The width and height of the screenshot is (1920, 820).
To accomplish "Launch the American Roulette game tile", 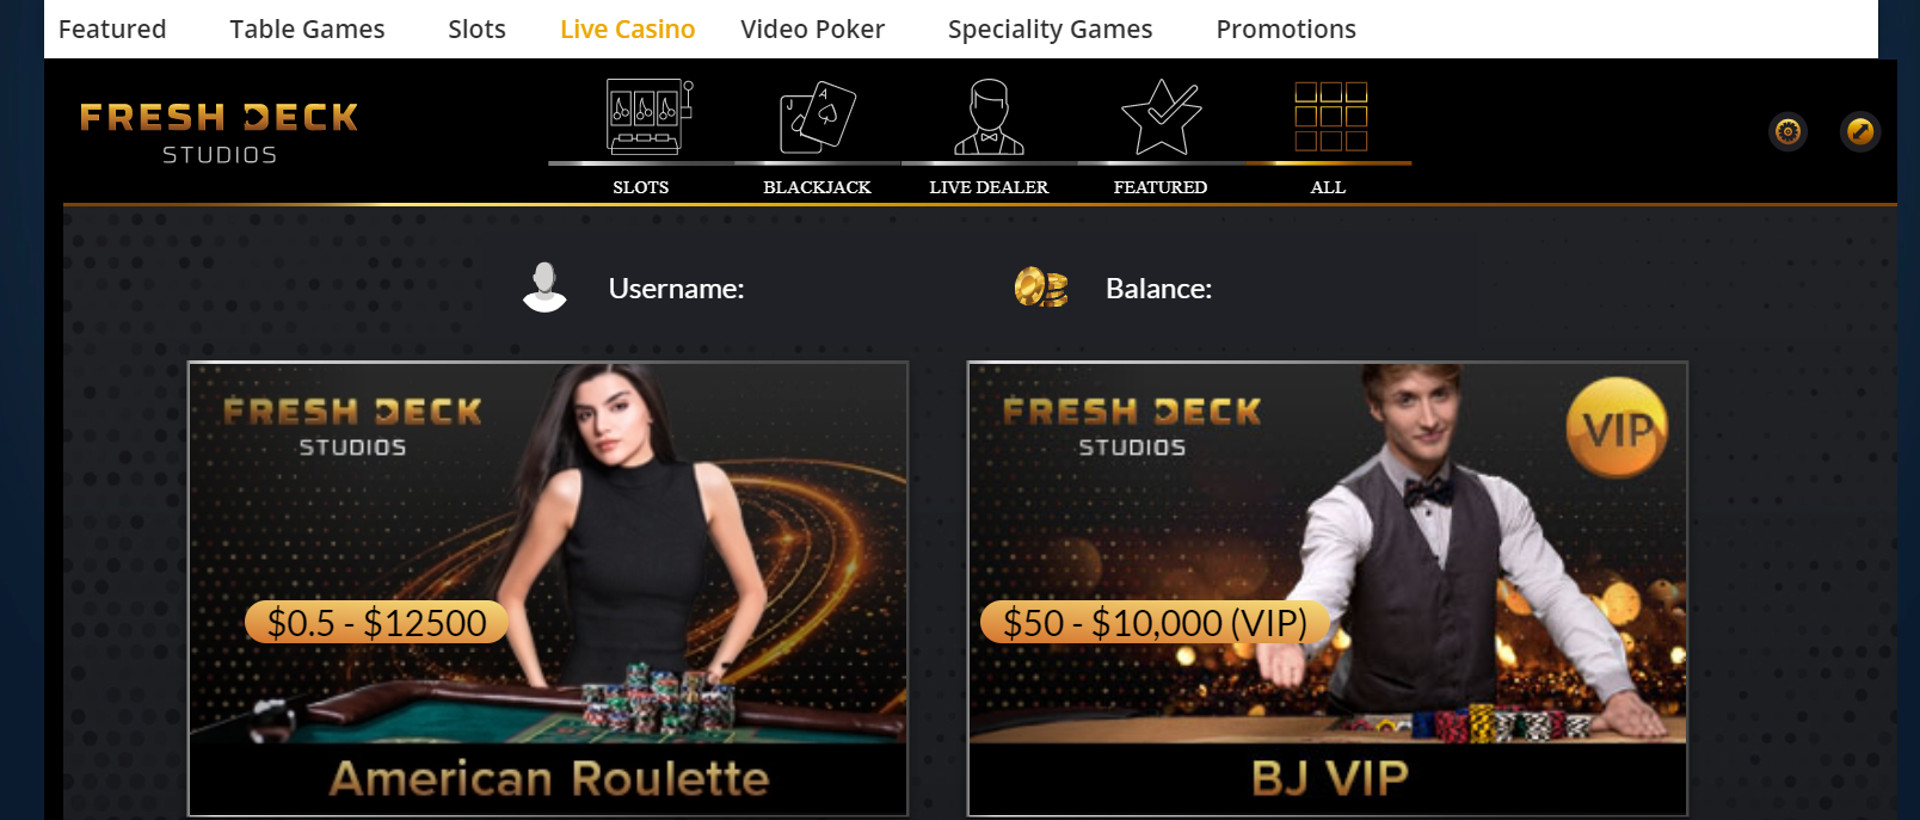I will pos(548,589).
